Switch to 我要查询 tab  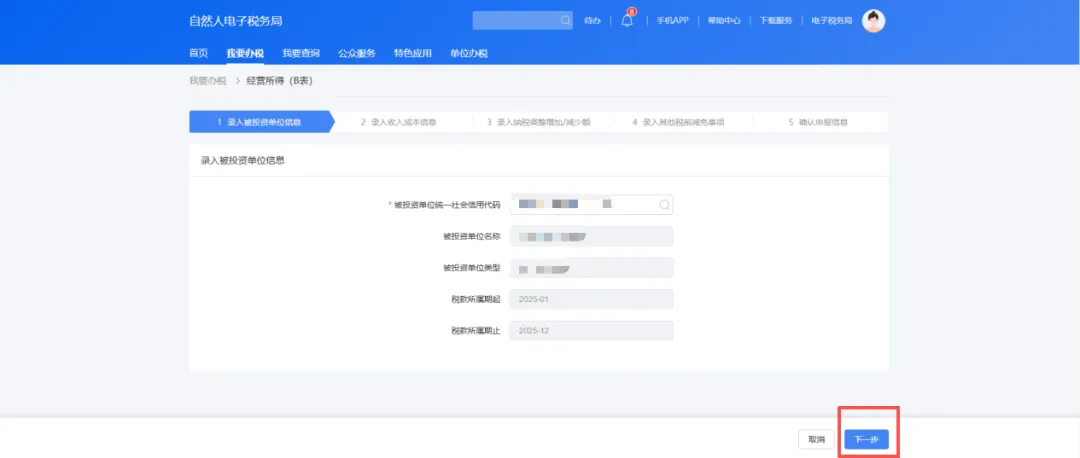click(301, 53)
